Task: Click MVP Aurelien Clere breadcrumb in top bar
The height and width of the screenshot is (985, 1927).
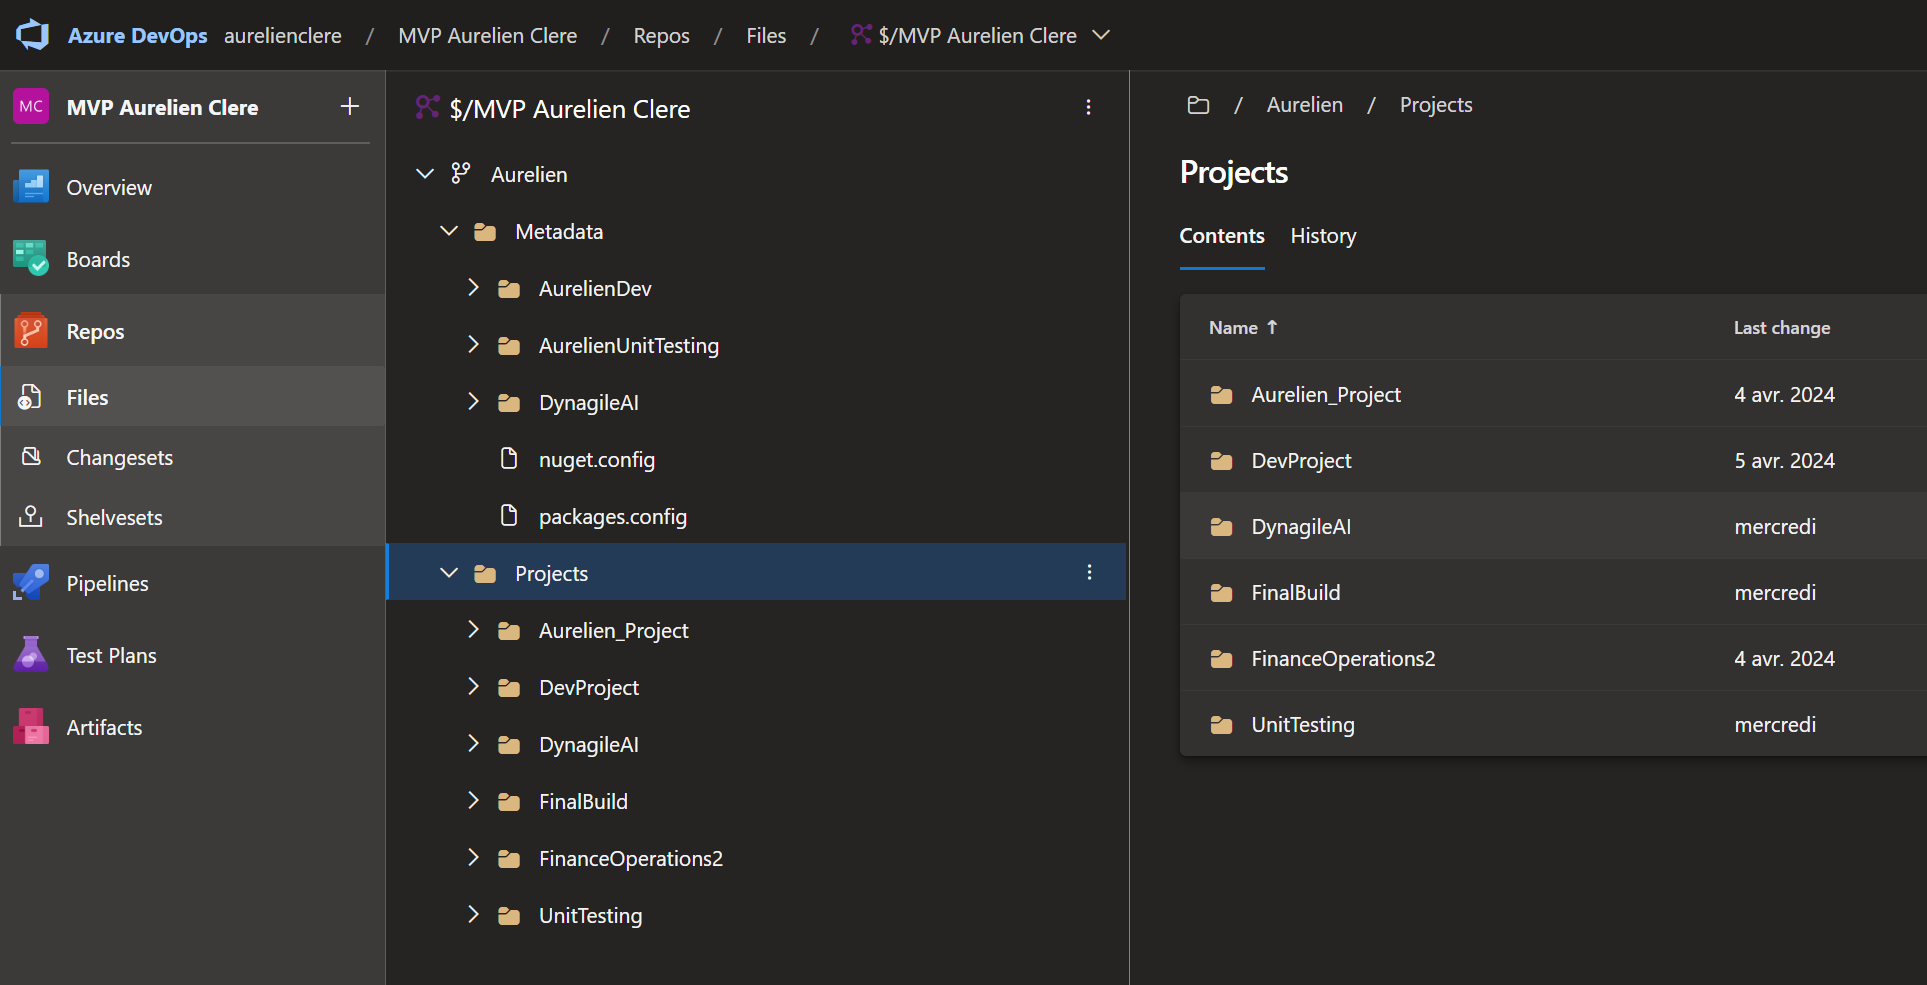Action: pos(488,36)
